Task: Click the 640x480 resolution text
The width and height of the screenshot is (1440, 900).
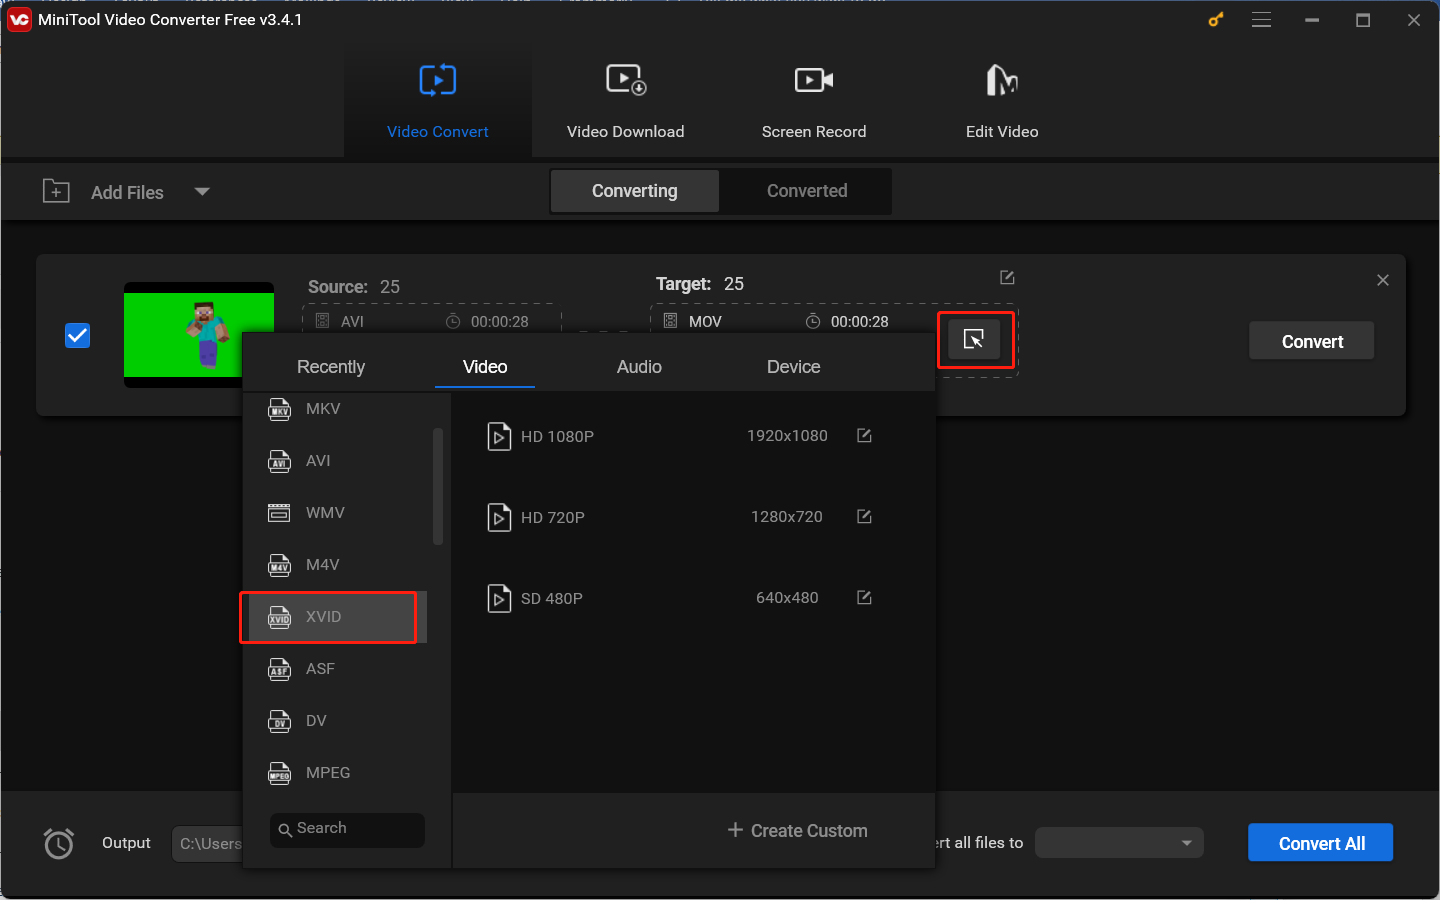Action: click(787, 598)
